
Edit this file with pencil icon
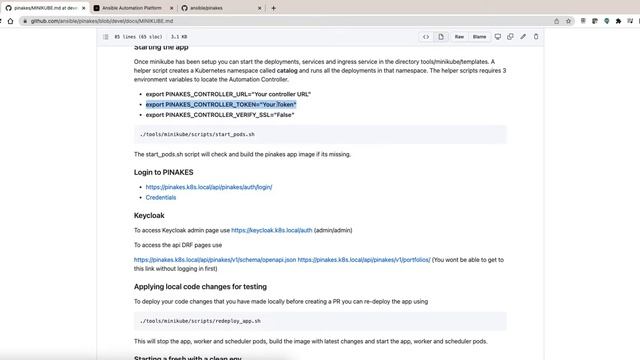(x=523, y=37)
